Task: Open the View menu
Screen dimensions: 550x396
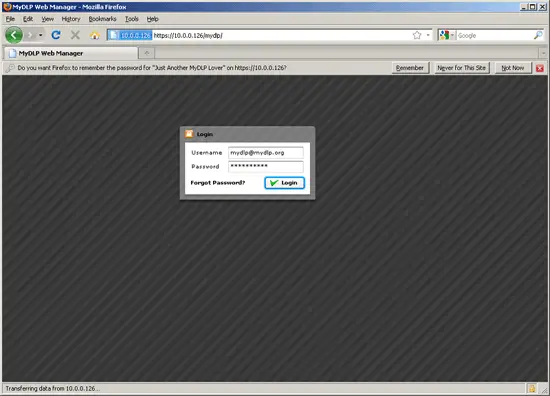Action: tap(47, 19)
